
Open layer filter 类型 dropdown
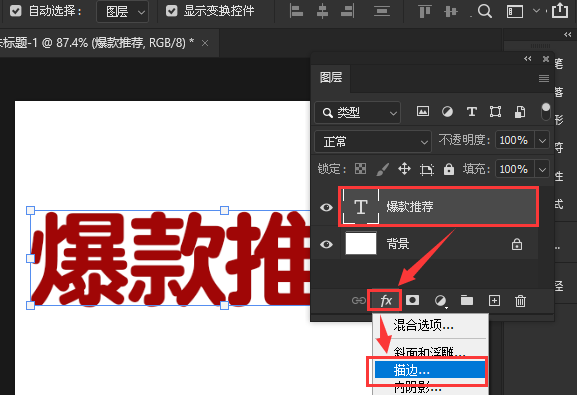click(x=357, y=112)
